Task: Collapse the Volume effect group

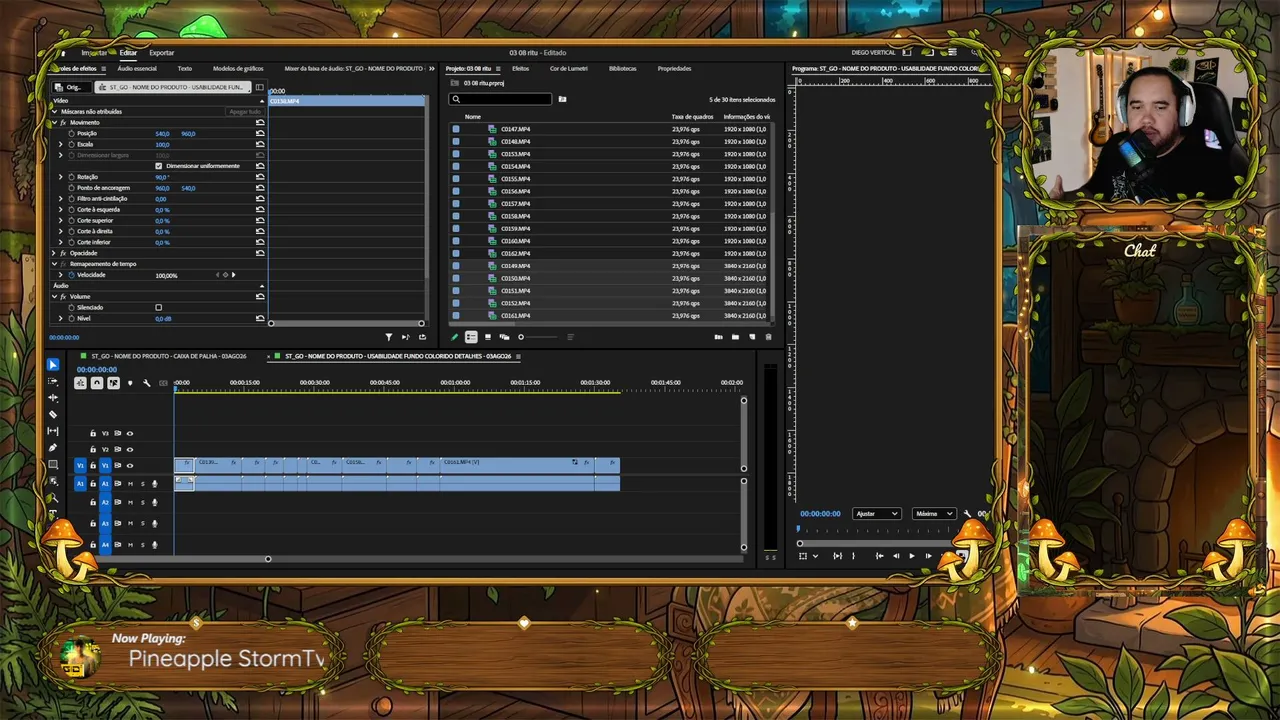Action: (x=54, y=296)
